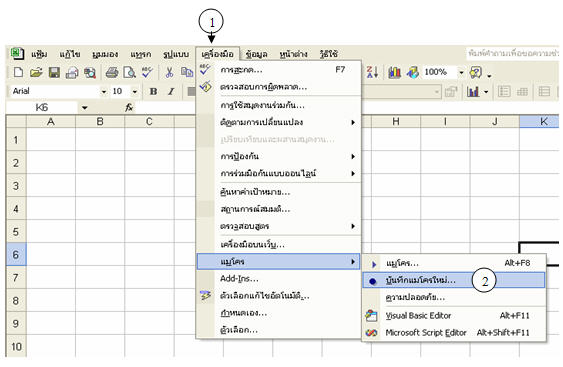This screenshot has height=367, width=563.
Task: Click the Drawing toolbar icon
Action: click(x=413, y=73)
